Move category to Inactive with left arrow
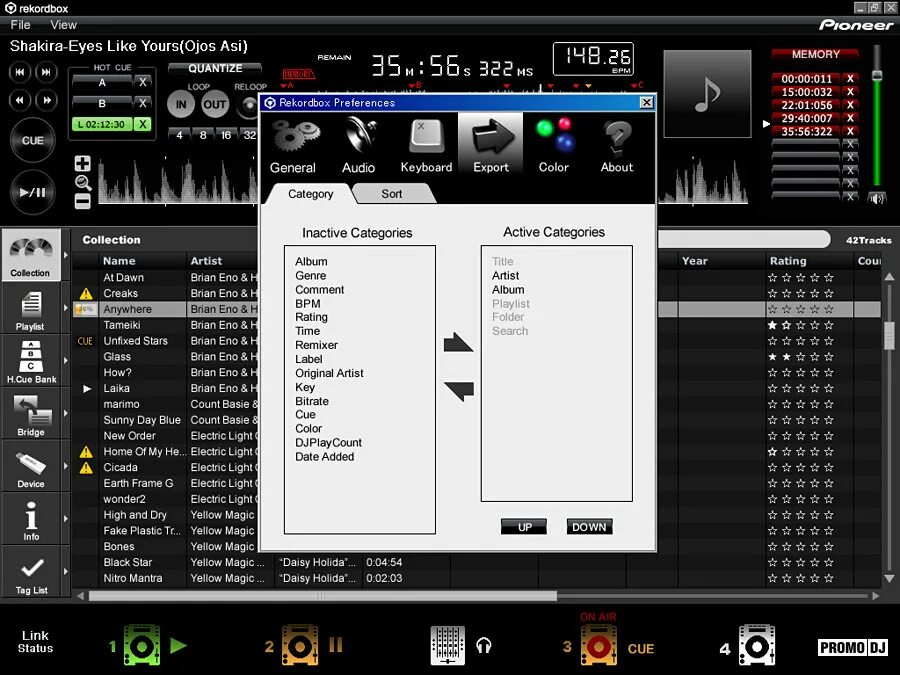 pos(458,390)
